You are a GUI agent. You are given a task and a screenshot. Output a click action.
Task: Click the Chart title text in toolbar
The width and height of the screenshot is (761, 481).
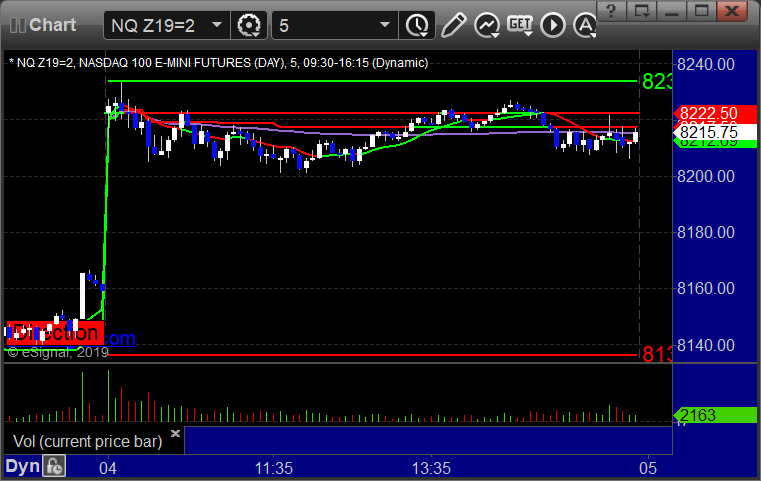[x=52, y=25]
